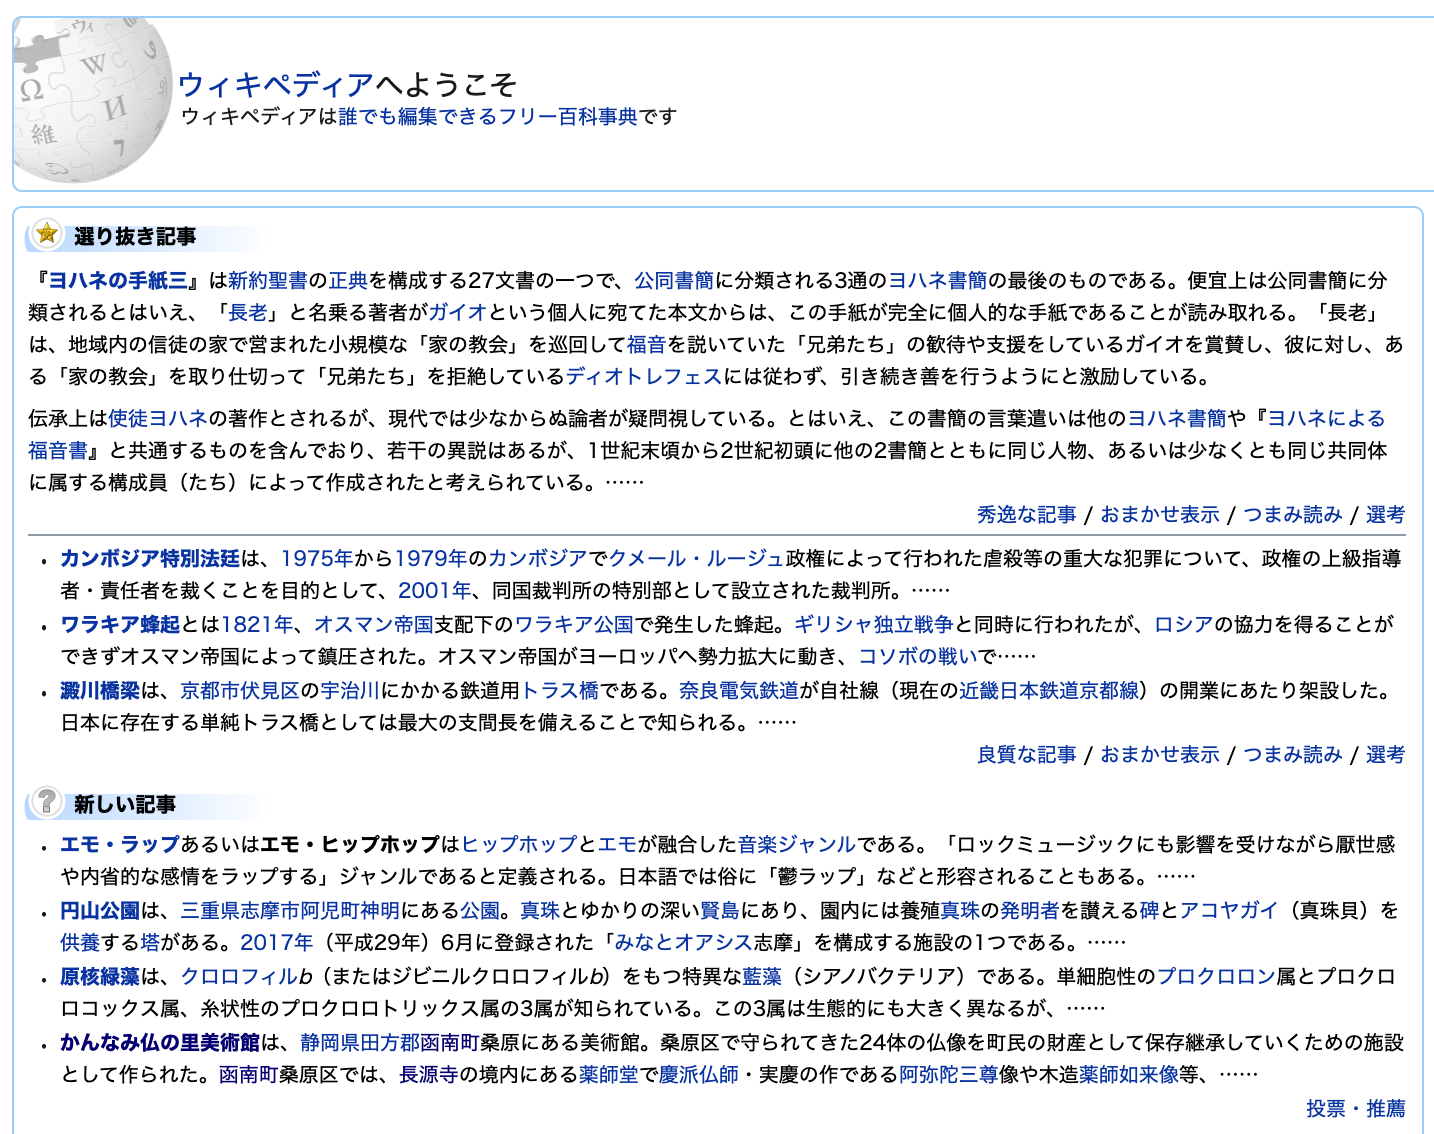This screenshot has width=1434, height=1134.
Task: Open the エモ・ラップ article link
Action: click(x=120, y=845)
